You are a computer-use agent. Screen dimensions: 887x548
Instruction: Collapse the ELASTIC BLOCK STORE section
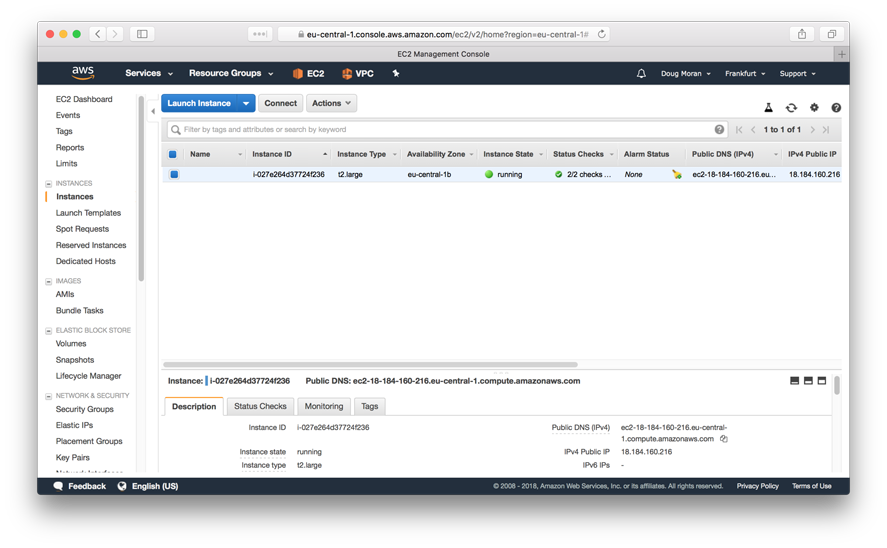pyautogui.click(x=49, y=331)
